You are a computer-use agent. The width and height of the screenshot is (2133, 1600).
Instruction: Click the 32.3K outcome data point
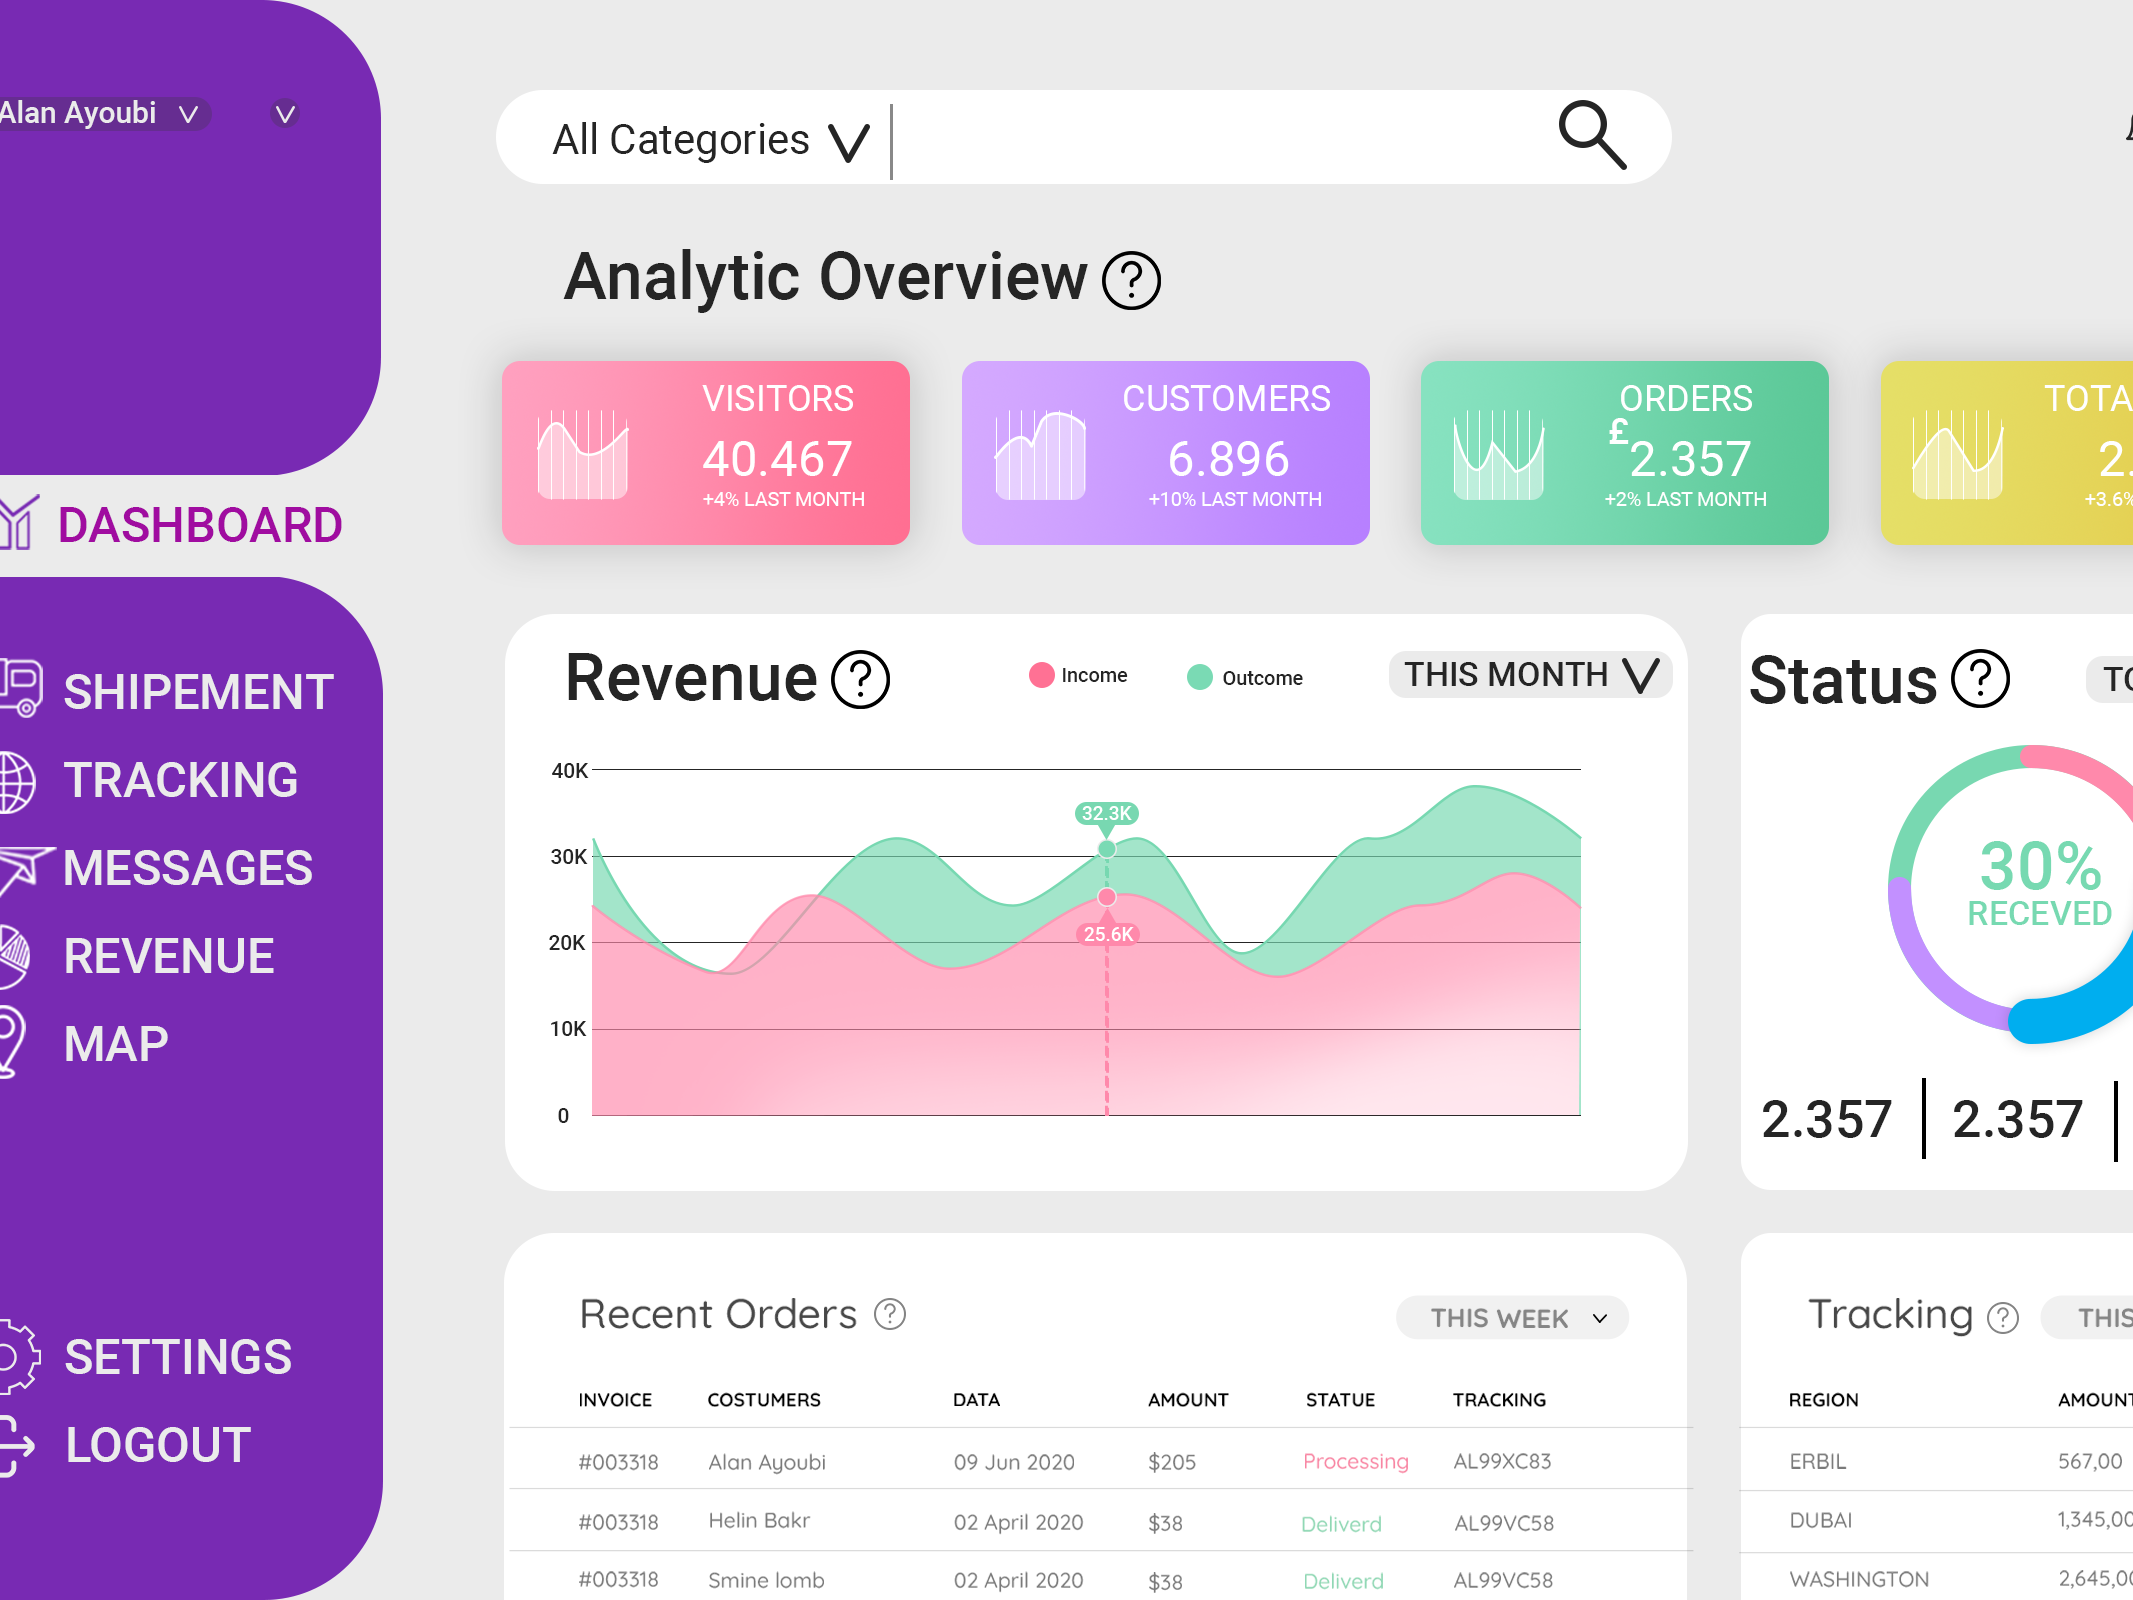(1107, 849)
